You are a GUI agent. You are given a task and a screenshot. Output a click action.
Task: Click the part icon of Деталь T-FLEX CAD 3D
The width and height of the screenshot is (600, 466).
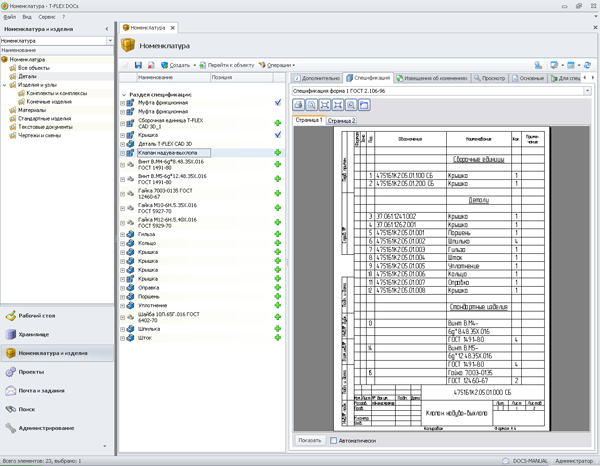click(x=130, y=144)
